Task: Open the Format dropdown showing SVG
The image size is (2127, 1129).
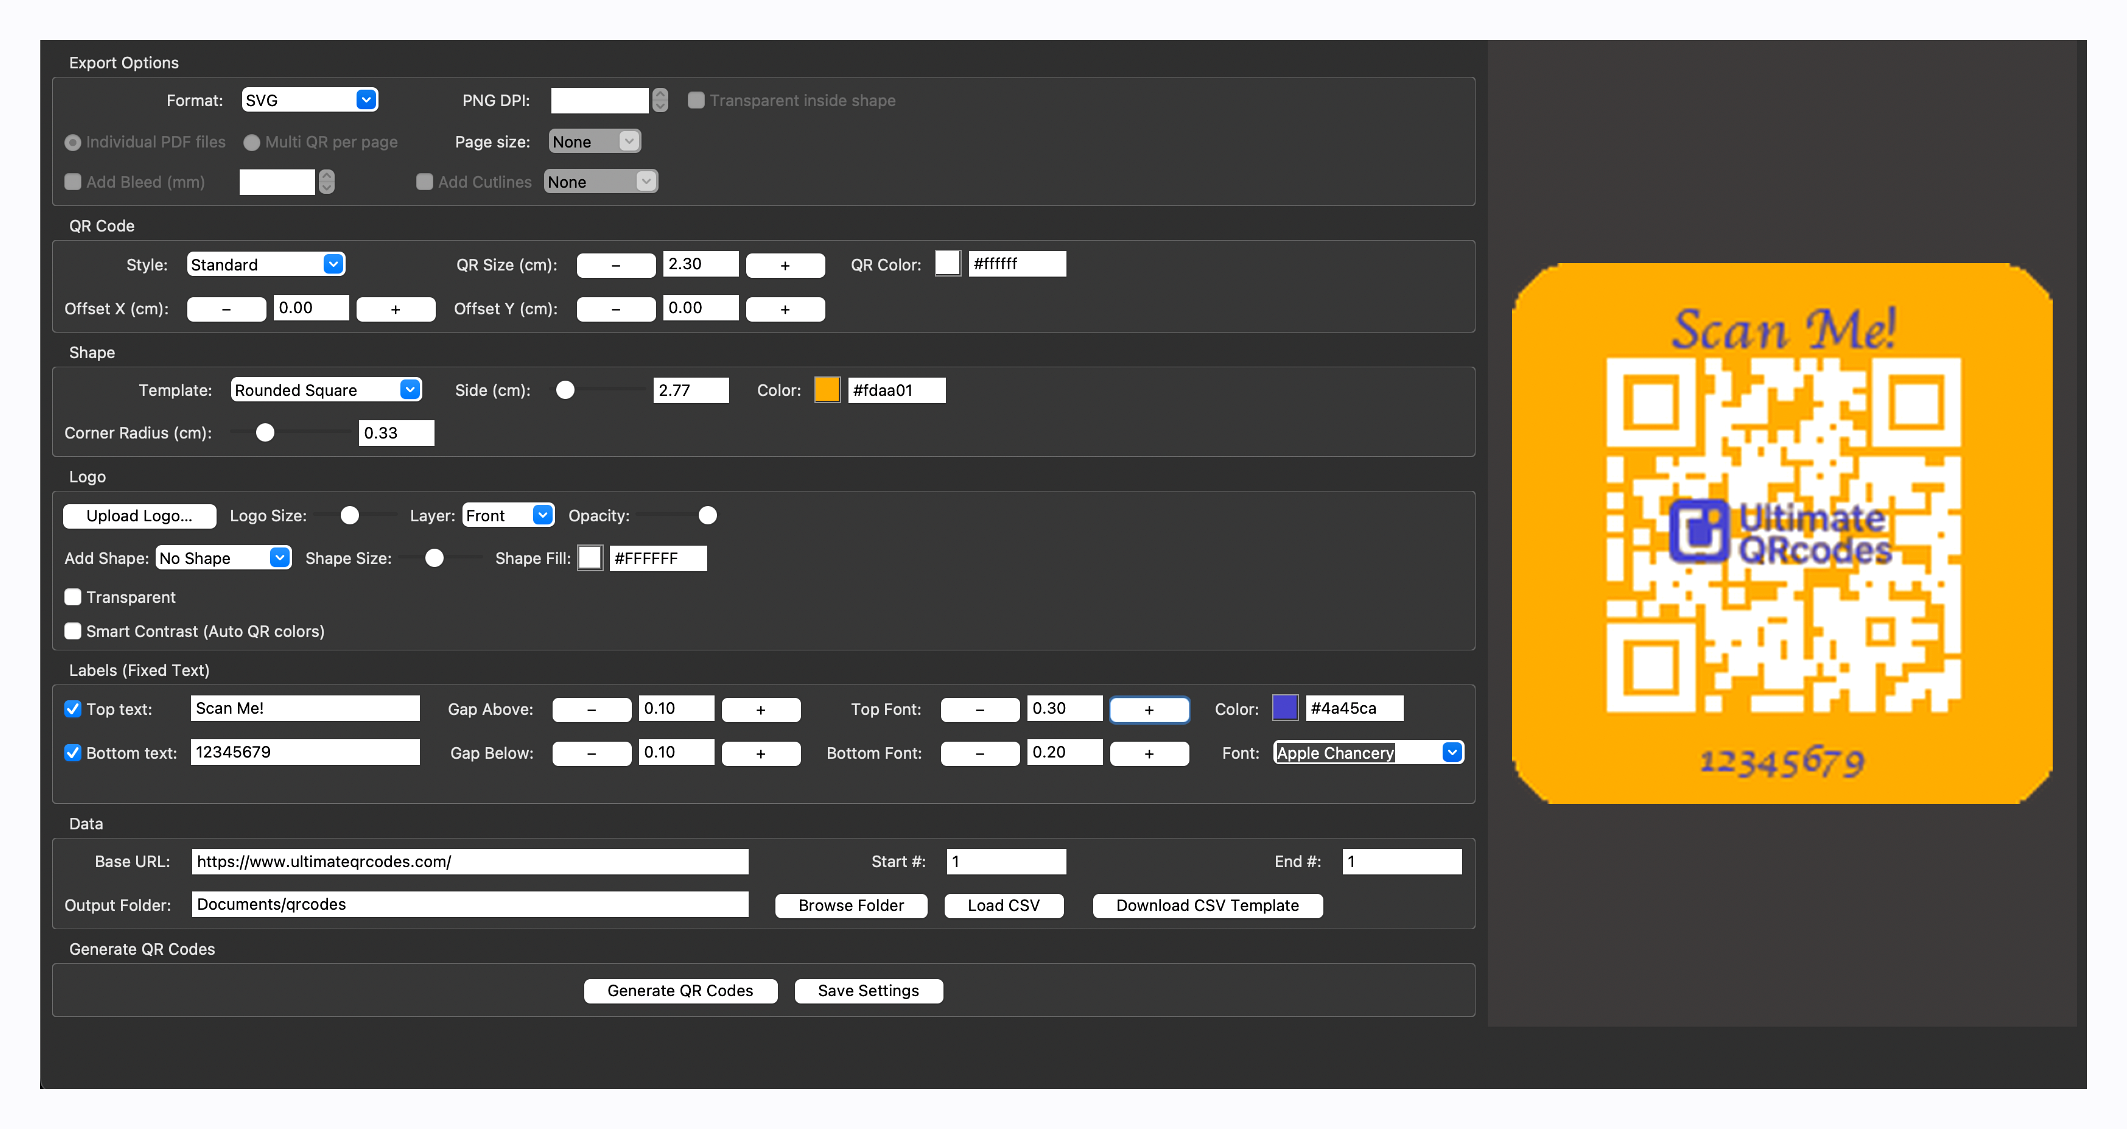Action: click(x=310, y=100)
